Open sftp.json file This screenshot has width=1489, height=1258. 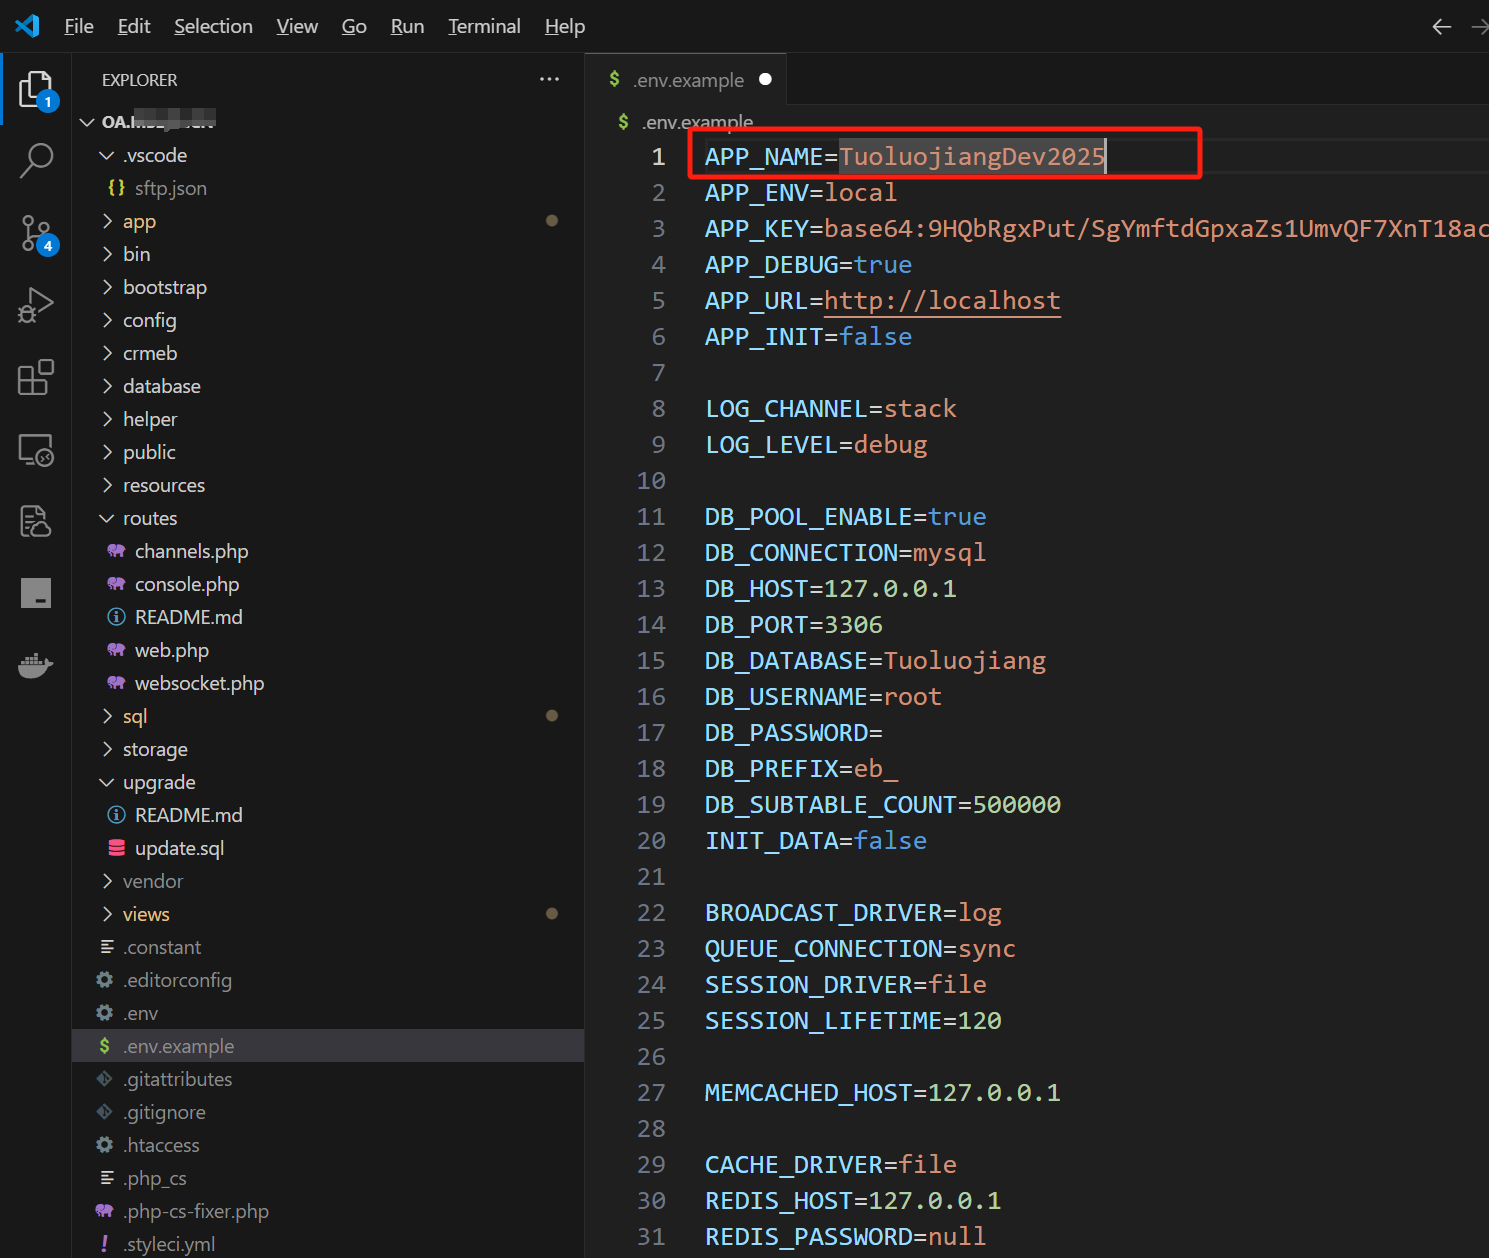pos(328,188)
